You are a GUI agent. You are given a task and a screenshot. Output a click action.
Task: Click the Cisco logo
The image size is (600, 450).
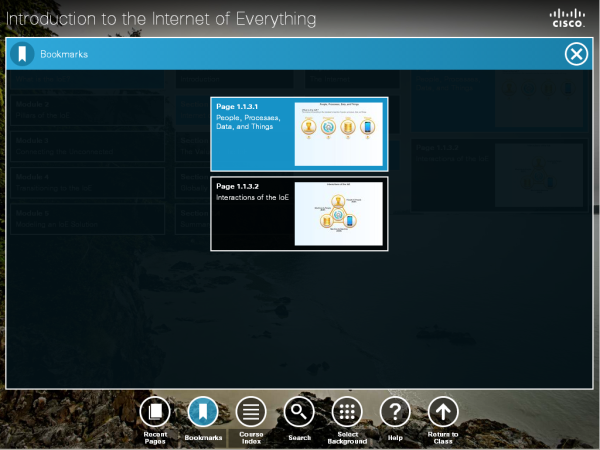(x=567, y=17)
